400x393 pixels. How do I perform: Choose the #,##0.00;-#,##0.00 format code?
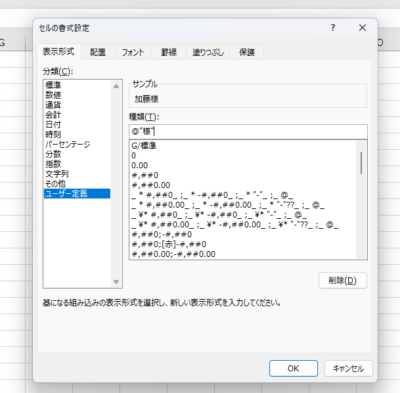pyautogui.click(x=243, y=254)
